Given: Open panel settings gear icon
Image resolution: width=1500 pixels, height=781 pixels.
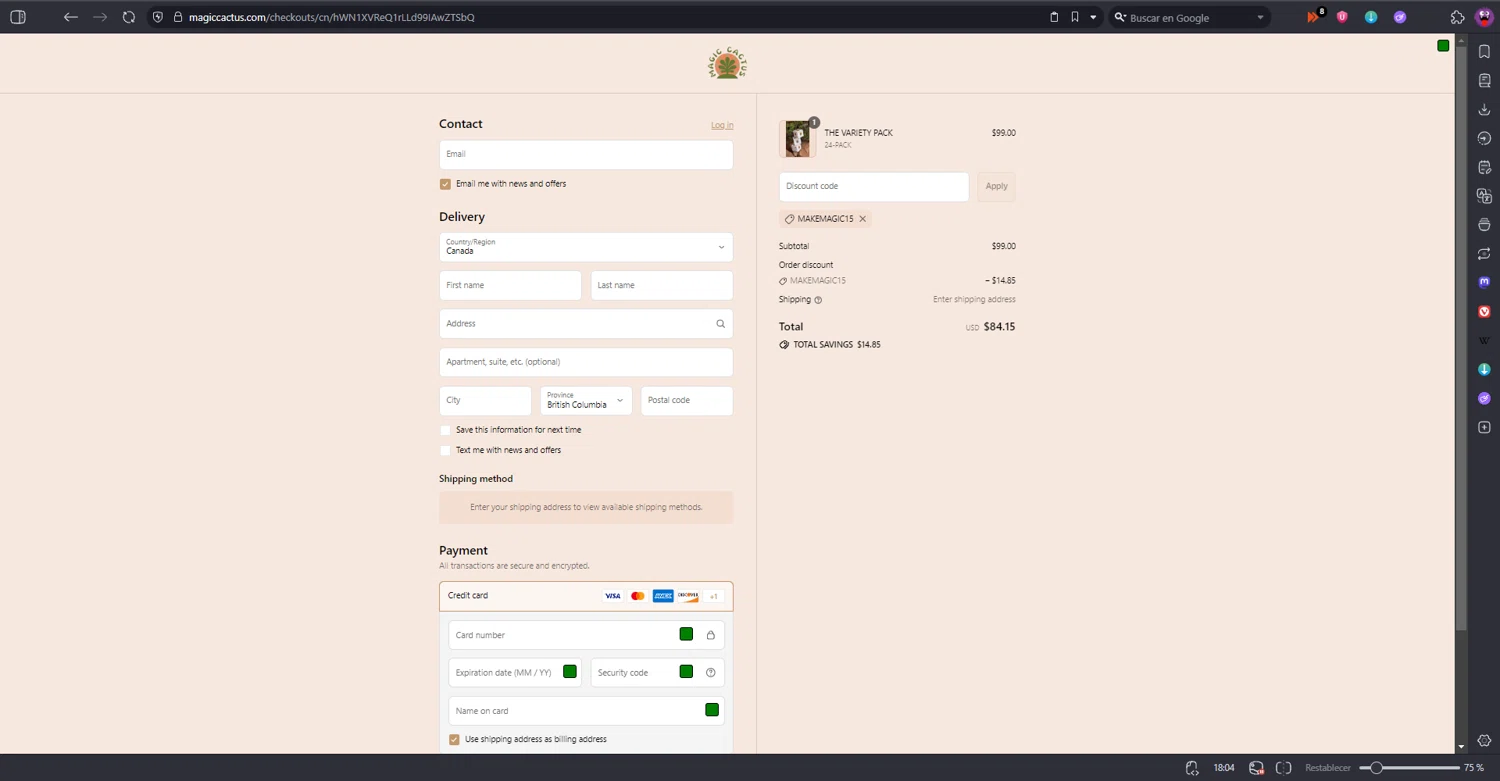Looking at the screenshot, I should [x=1484, y=741].
